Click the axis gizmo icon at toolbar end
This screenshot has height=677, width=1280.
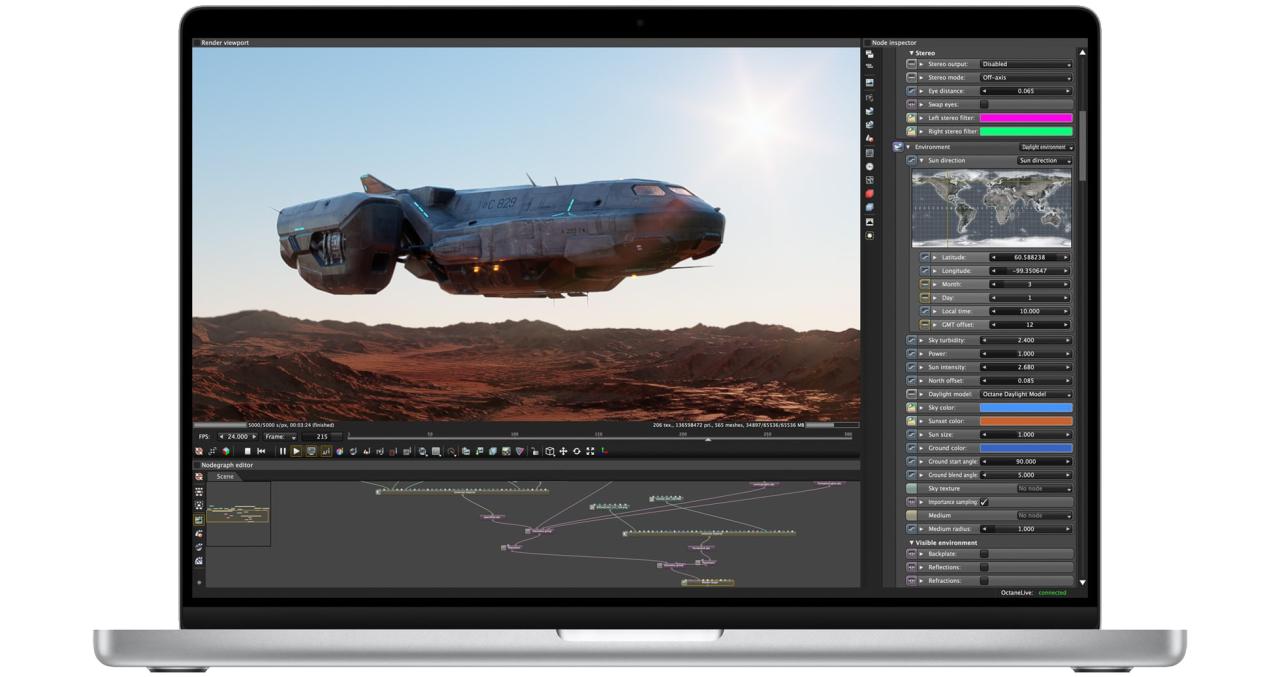[x=603, y=451]
